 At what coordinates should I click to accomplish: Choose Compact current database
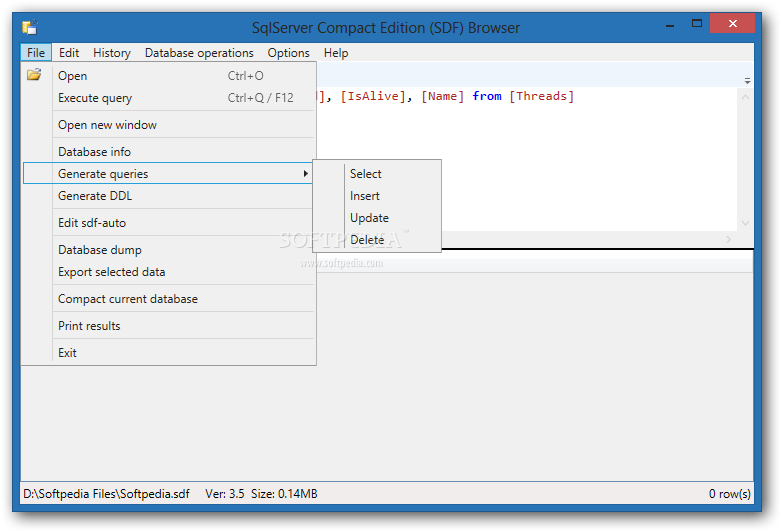click(x=169, y=299)
